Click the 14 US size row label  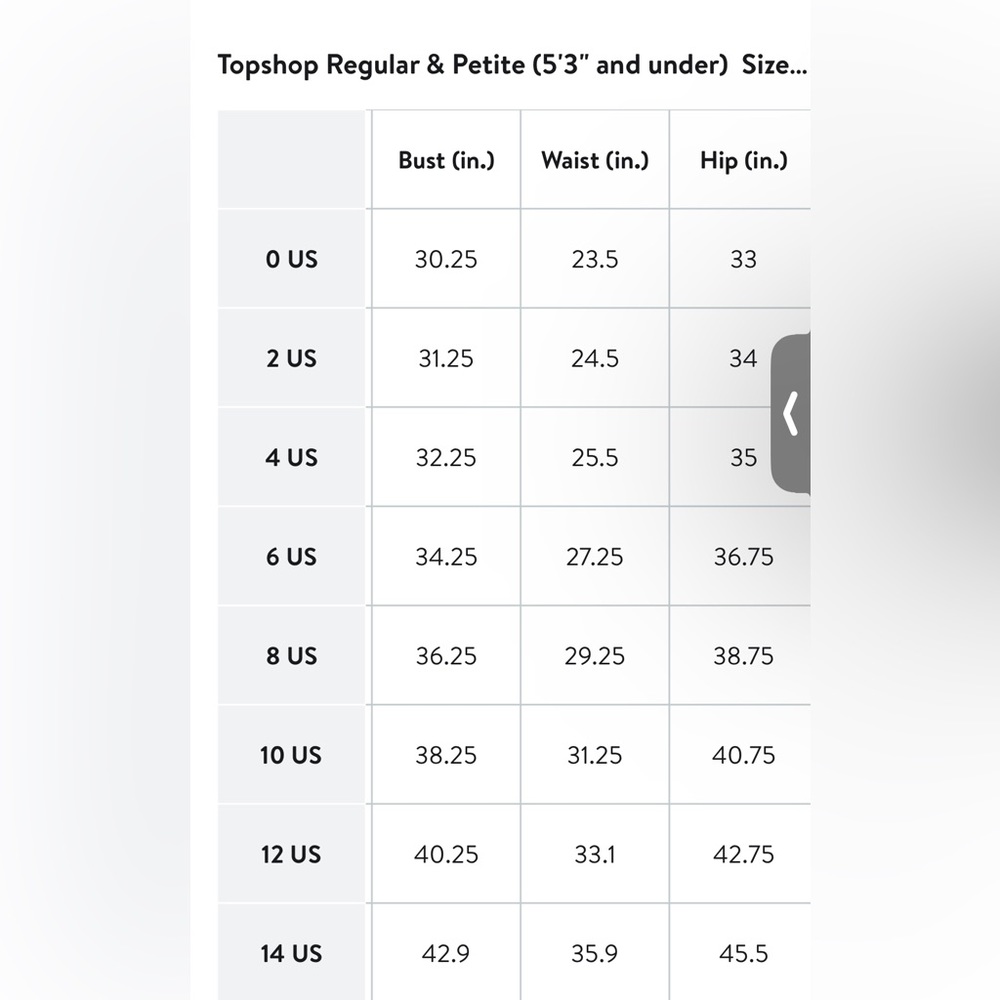(x=291, y=953)
